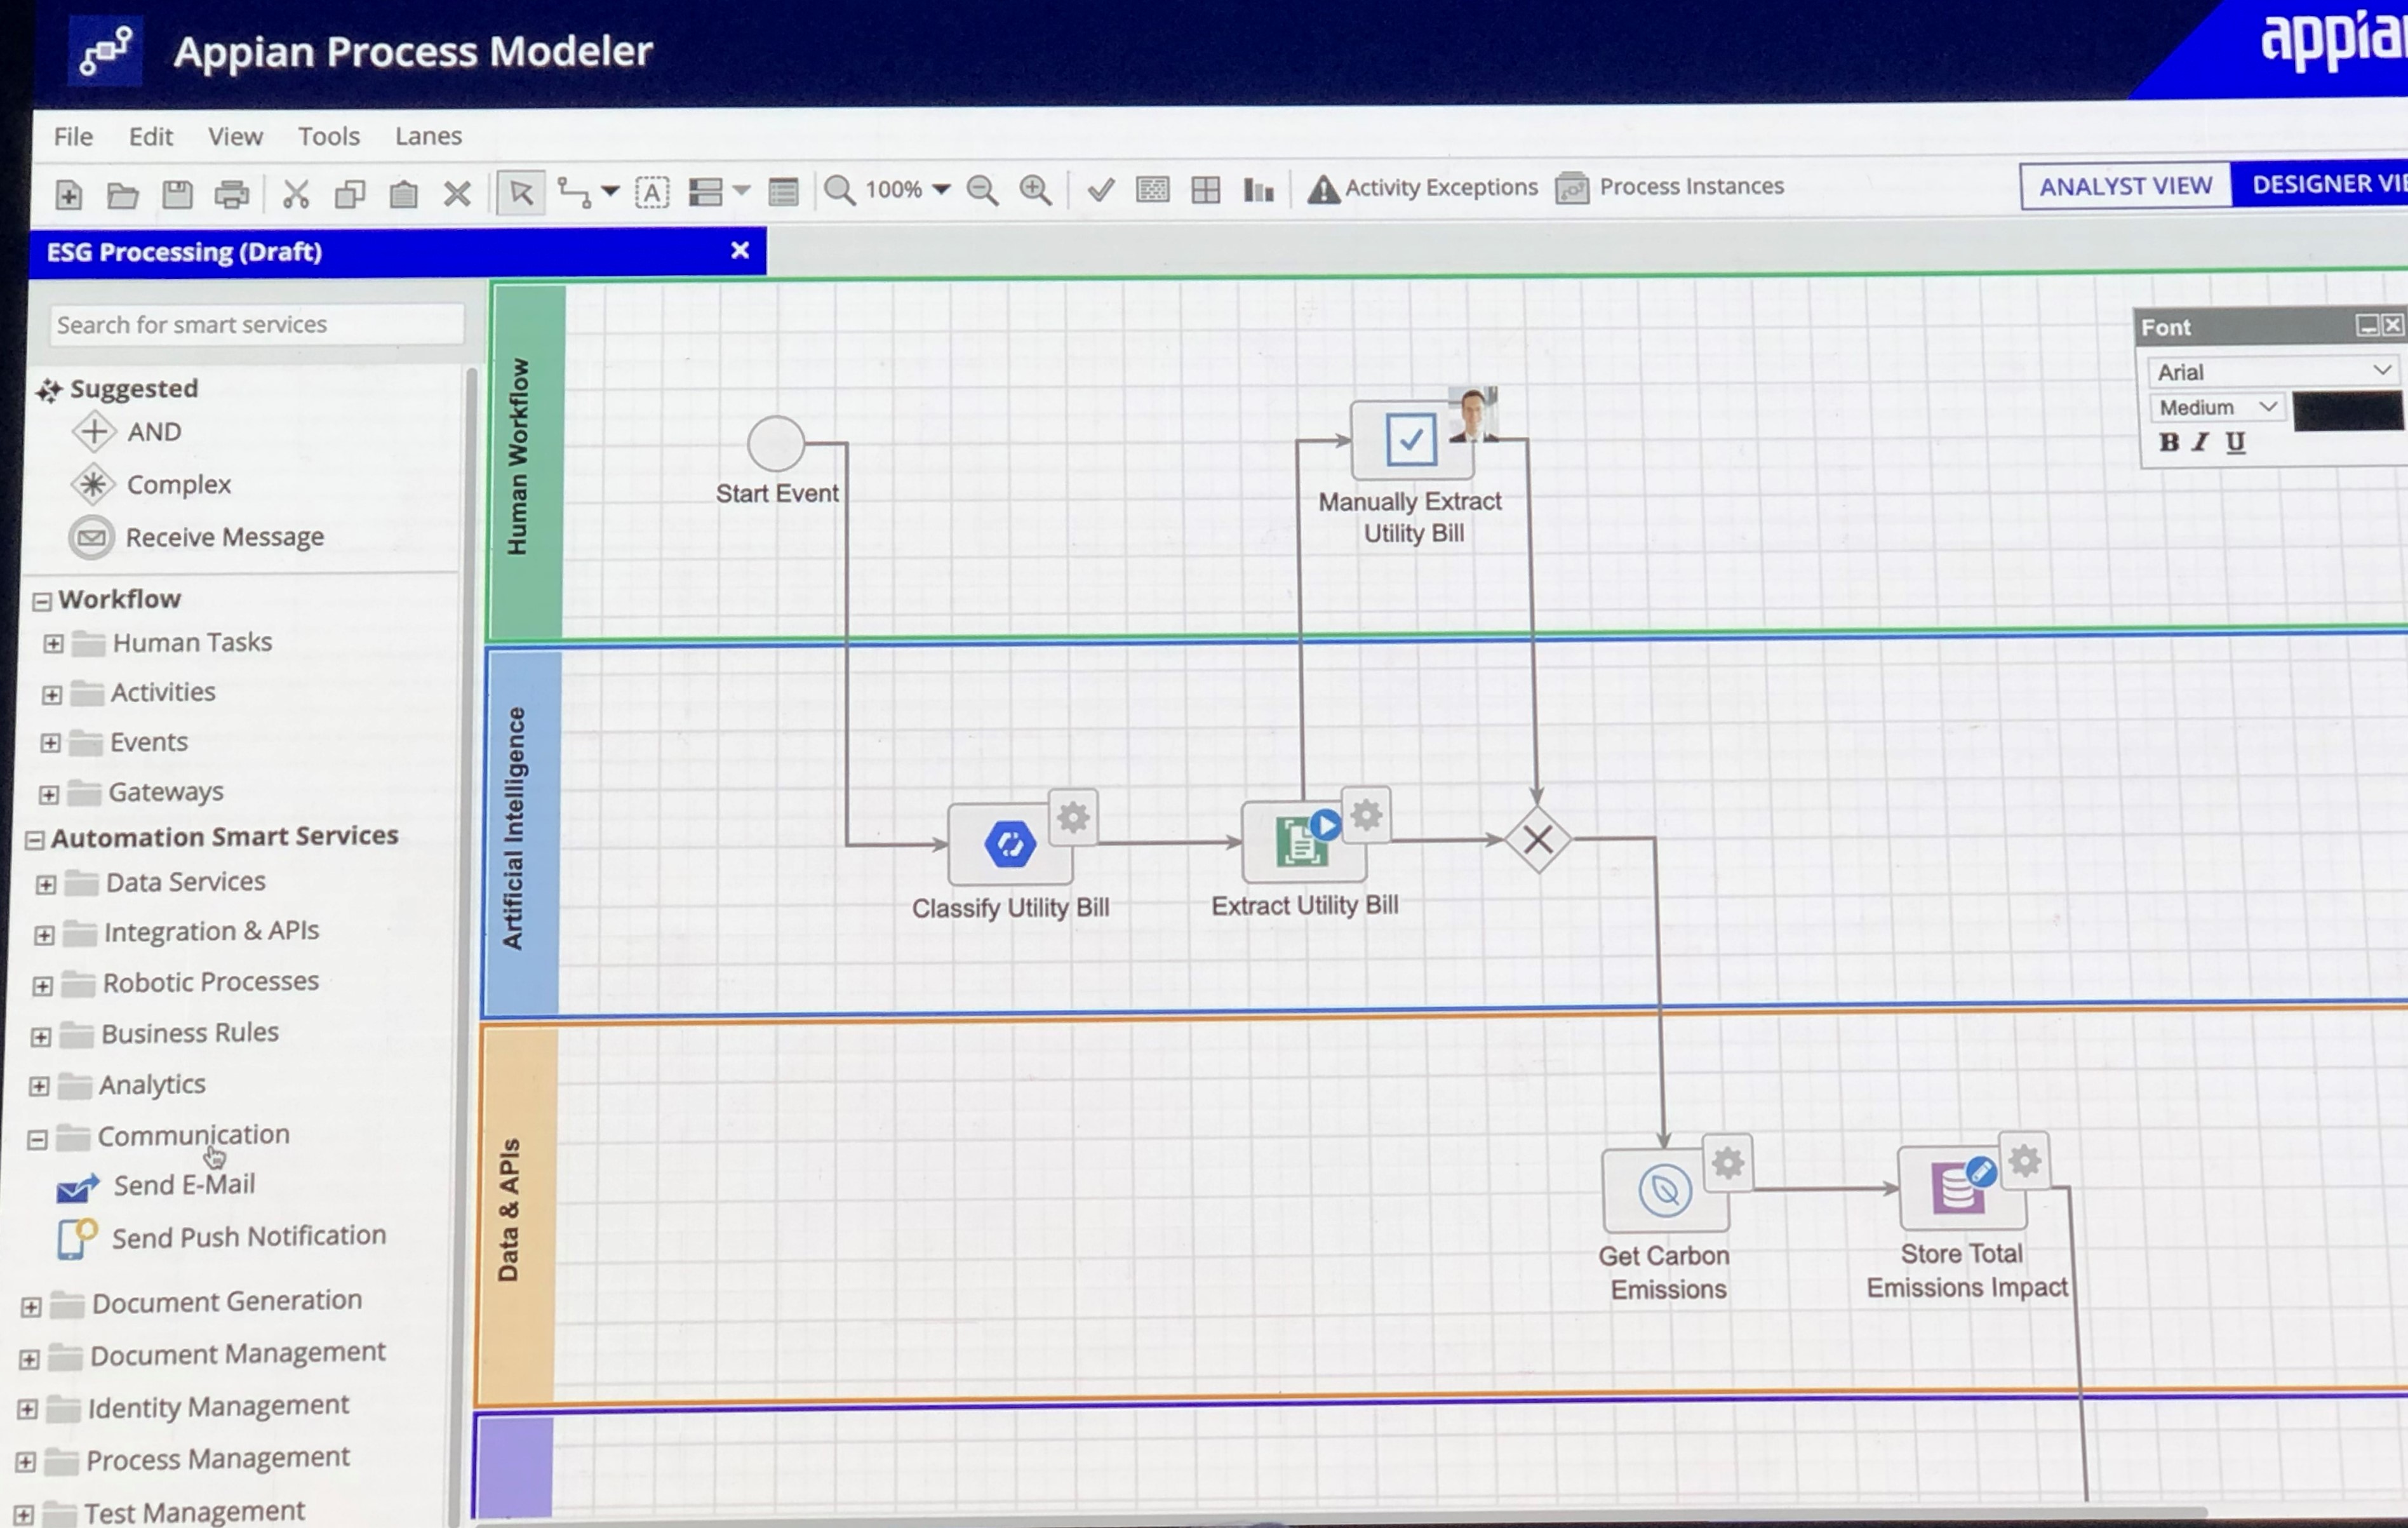Print the process model
The height and width of the screenshot is (1528, 2408).
coord(232,194)
